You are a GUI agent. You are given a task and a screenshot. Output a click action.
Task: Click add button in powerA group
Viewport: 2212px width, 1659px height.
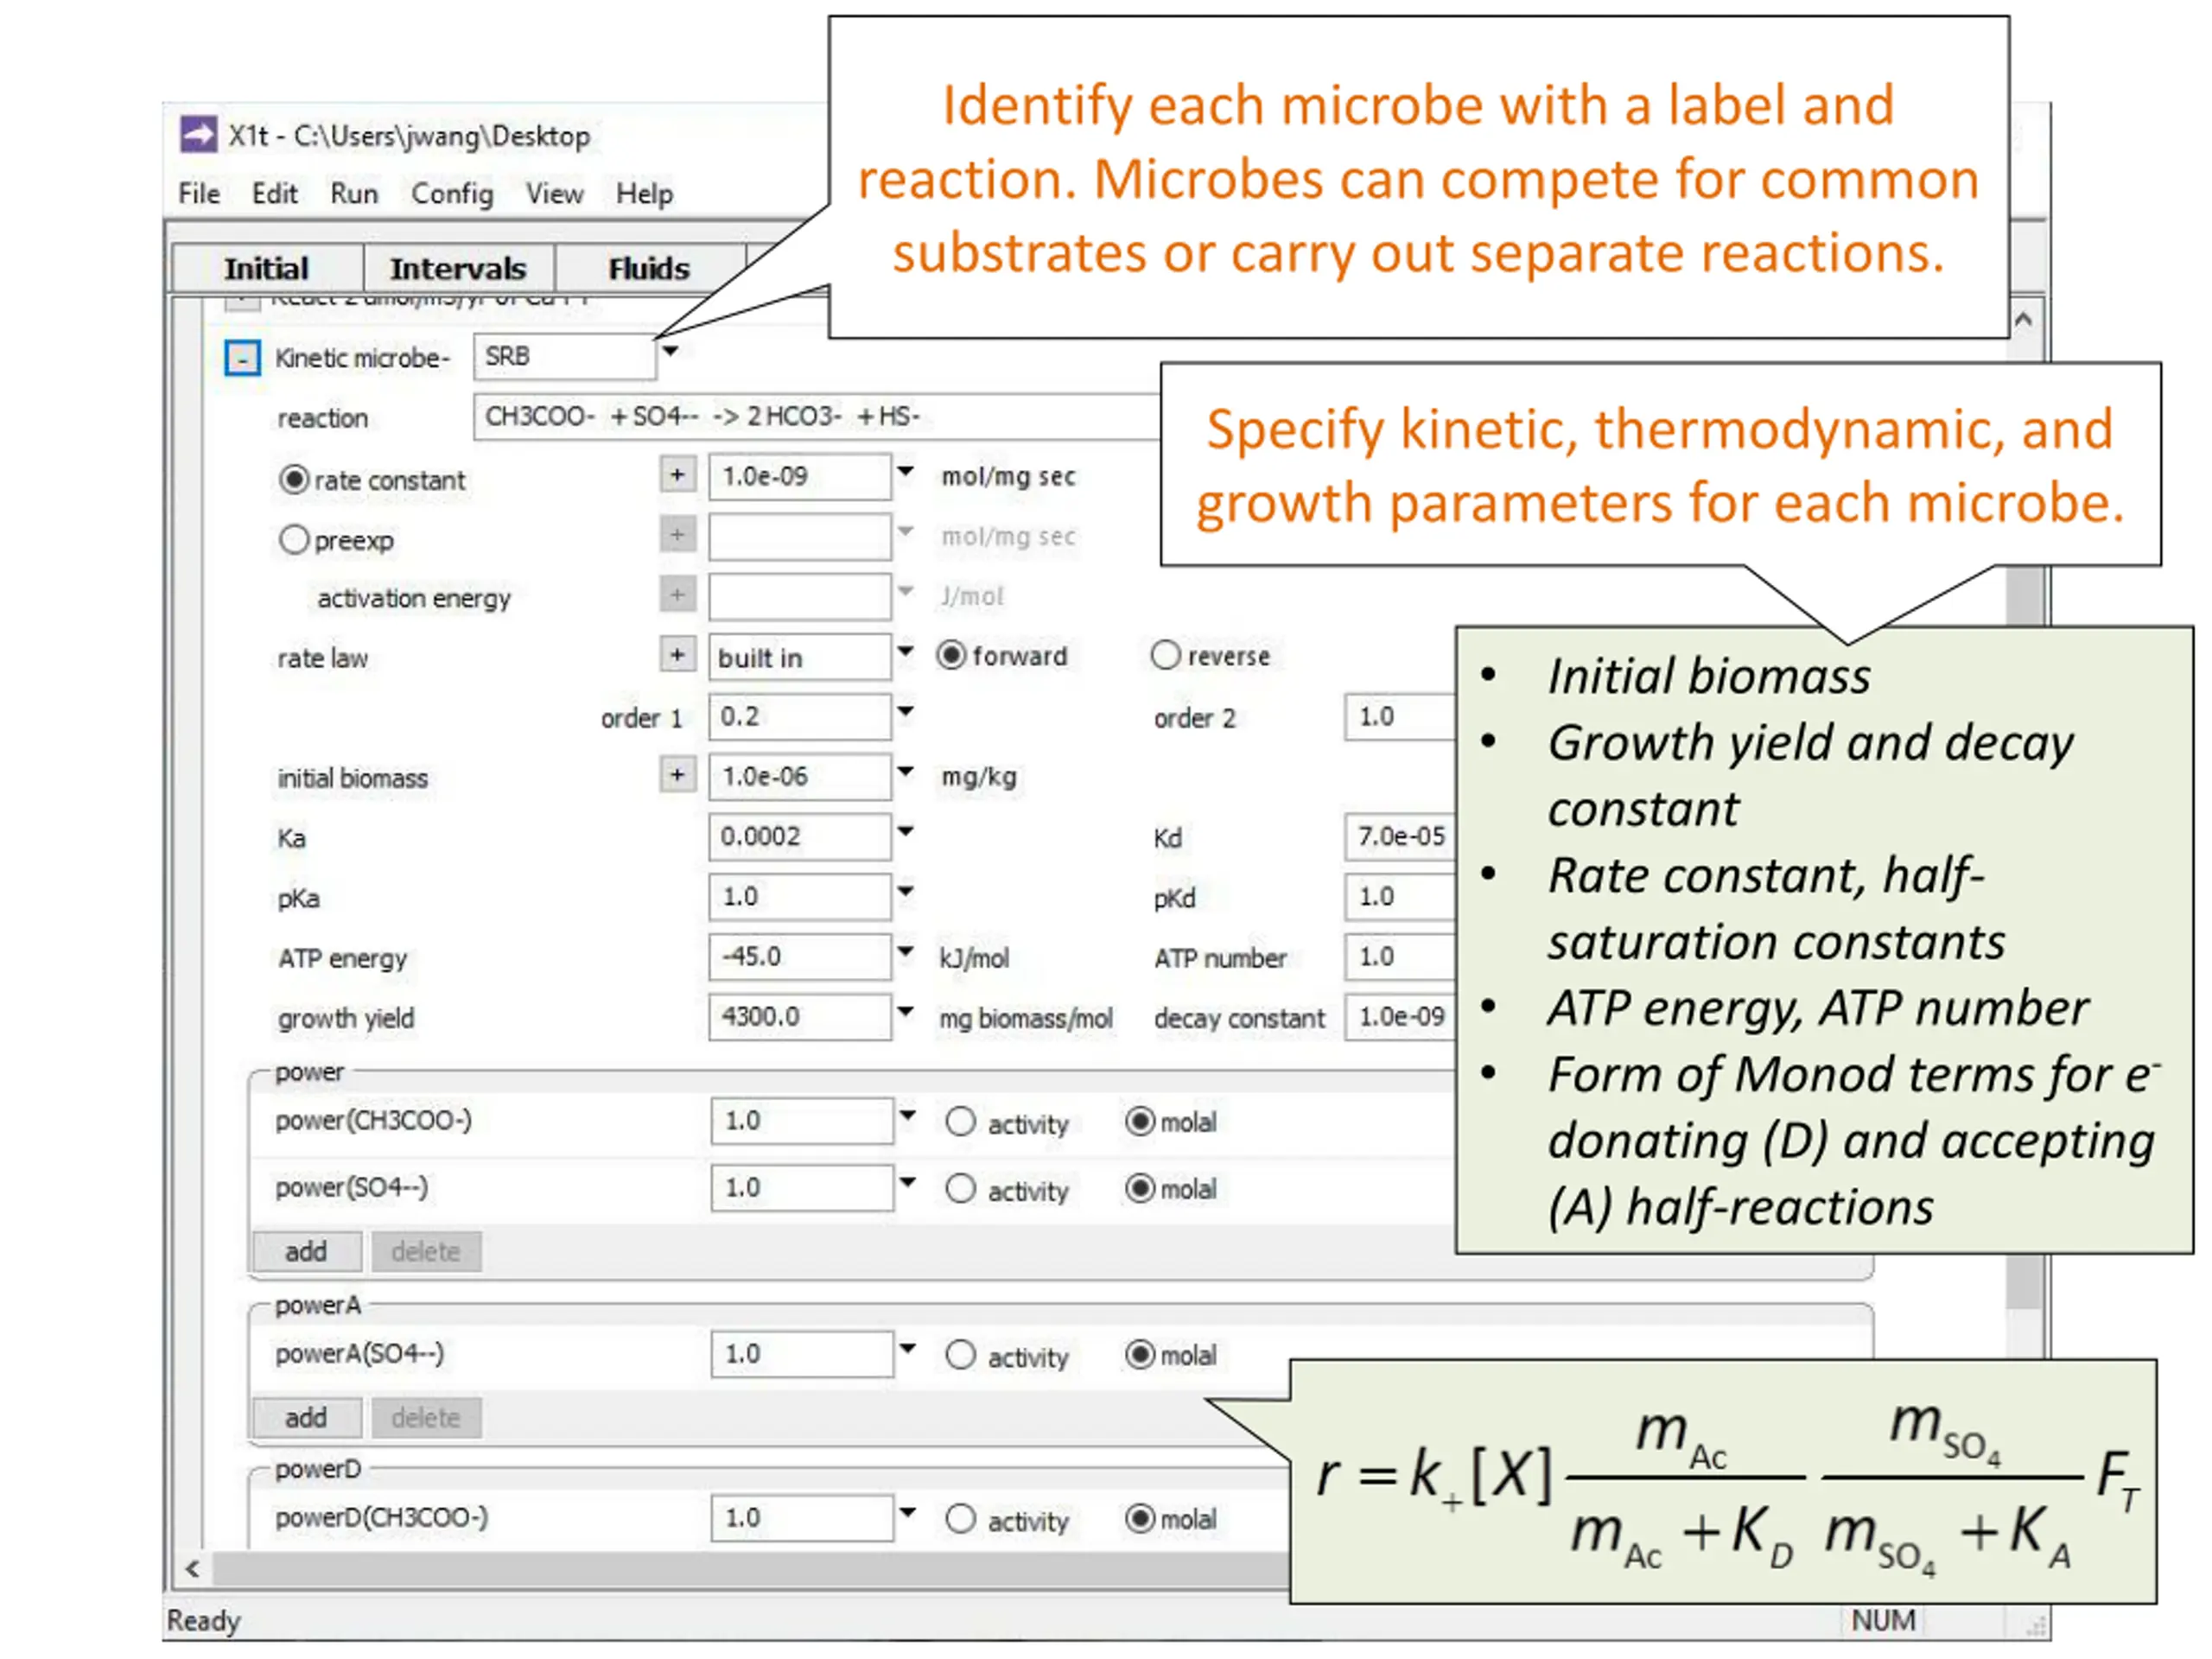point(306,1418)
